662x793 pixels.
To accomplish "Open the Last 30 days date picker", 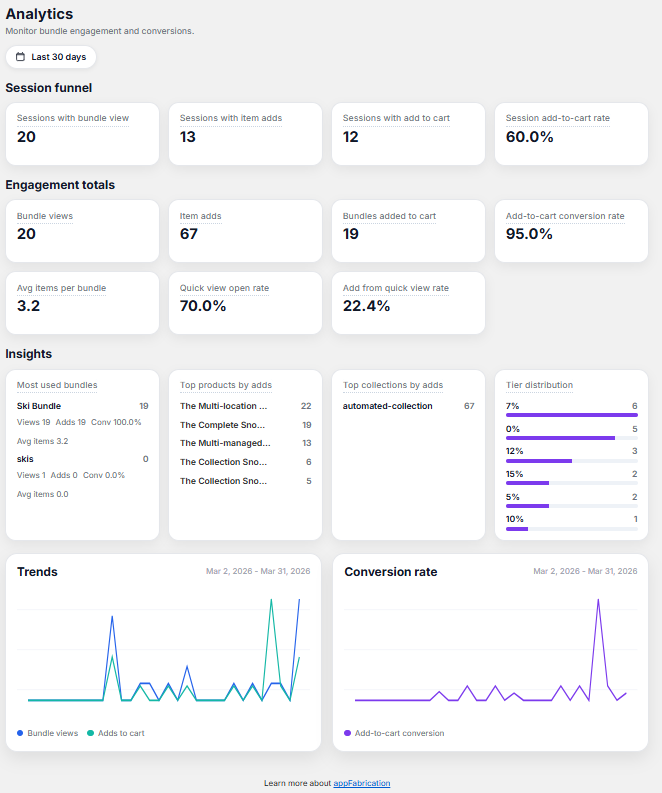I will tap(51, 57).
